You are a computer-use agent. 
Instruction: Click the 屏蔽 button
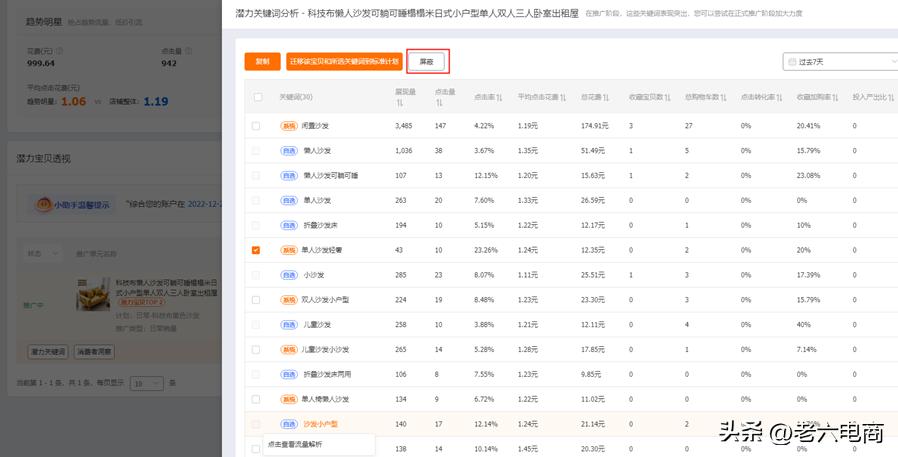click(x=426, y=61)
